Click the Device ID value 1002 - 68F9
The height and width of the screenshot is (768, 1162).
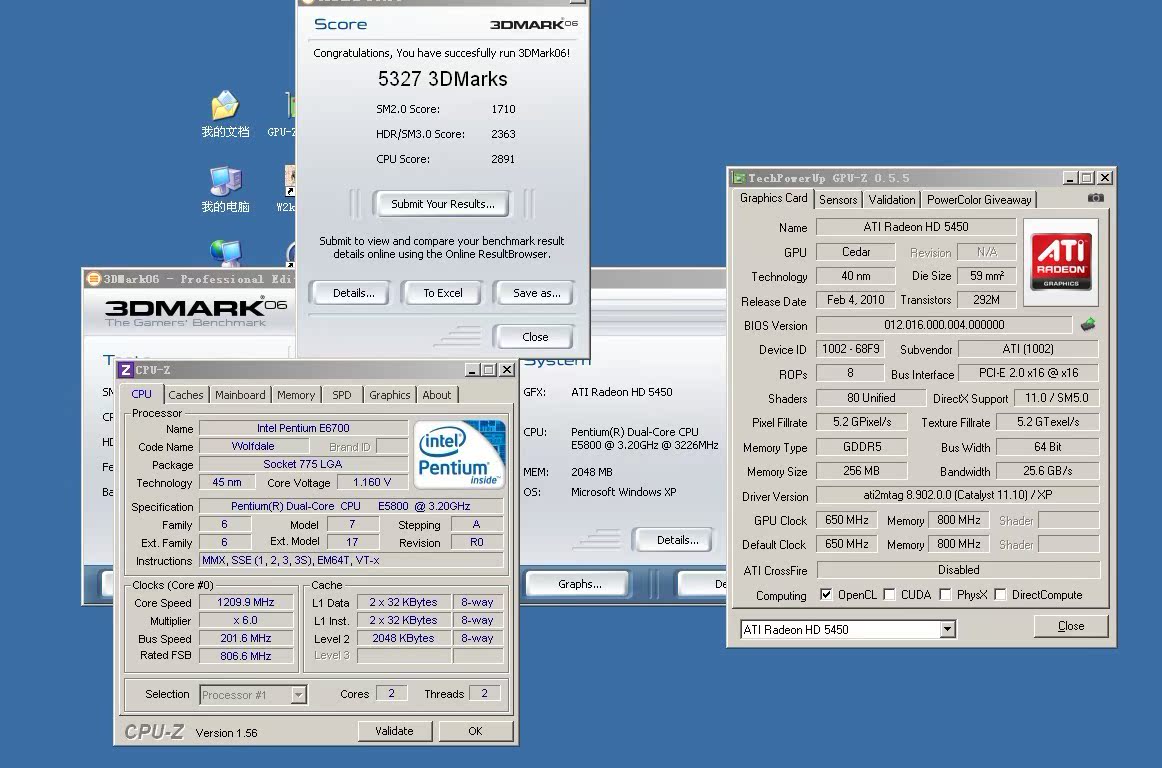point(850,348)
